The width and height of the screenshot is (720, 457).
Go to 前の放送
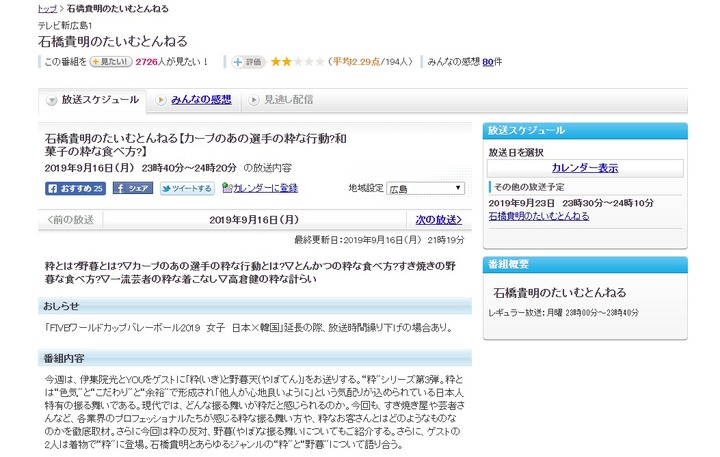71,220
